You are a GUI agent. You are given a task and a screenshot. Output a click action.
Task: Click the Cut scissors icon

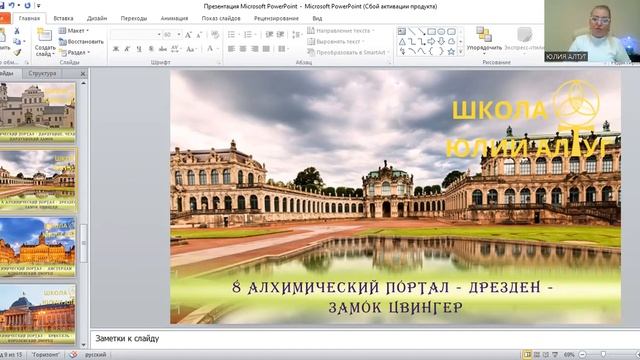tap(17, 31)
